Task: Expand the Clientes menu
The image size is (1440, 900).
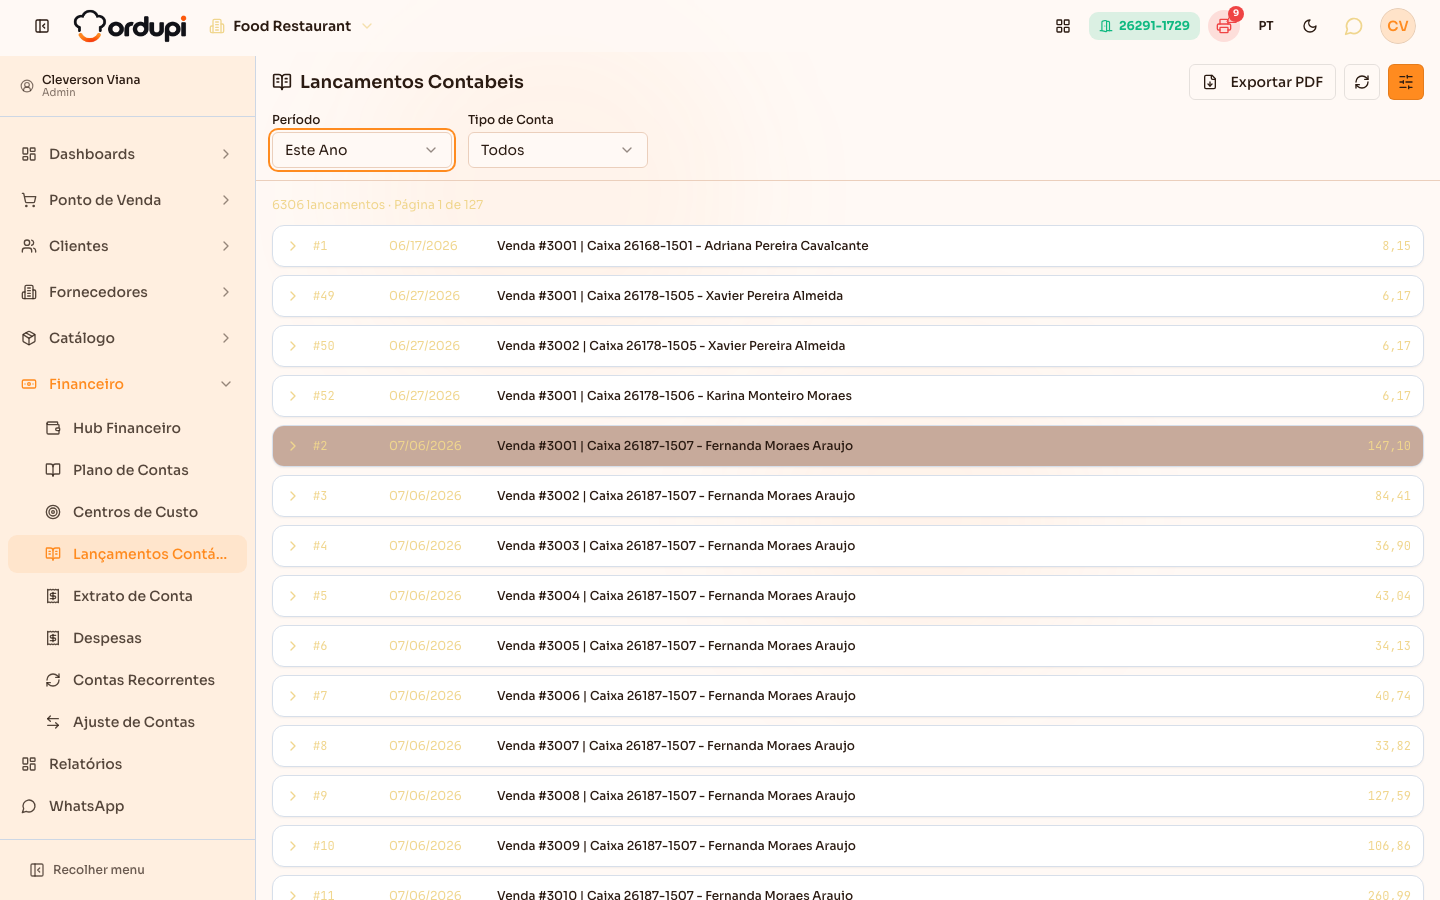Action: pyautogui.click(x=128, y=246)
